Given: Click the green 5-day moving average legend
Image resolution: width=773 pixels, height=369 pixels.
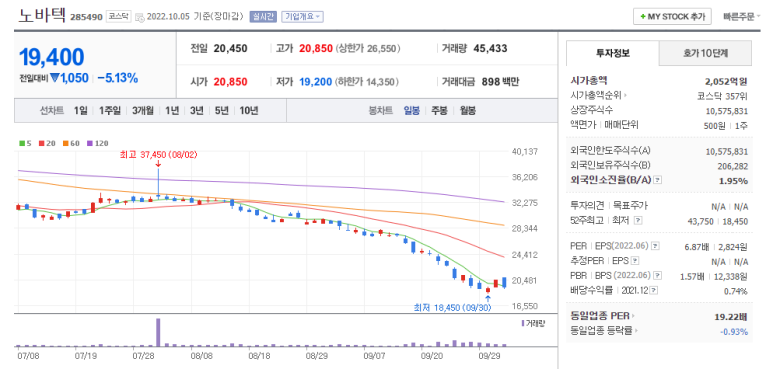Looking at the screenshot, I should click(x=25, y=143).
